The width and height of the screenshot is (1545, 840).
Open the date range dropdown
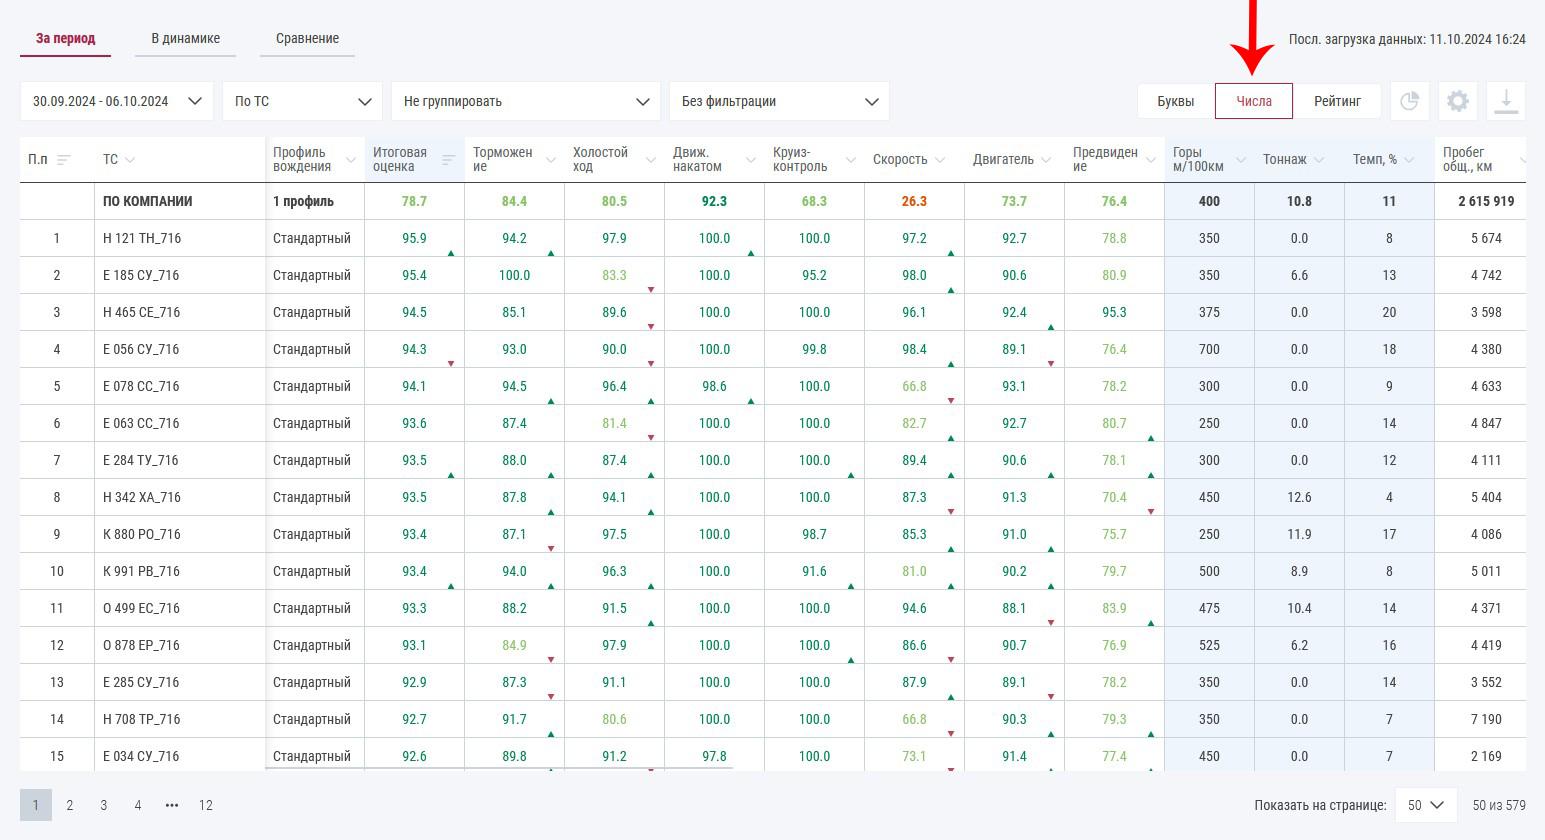click(x=116, y=101)
